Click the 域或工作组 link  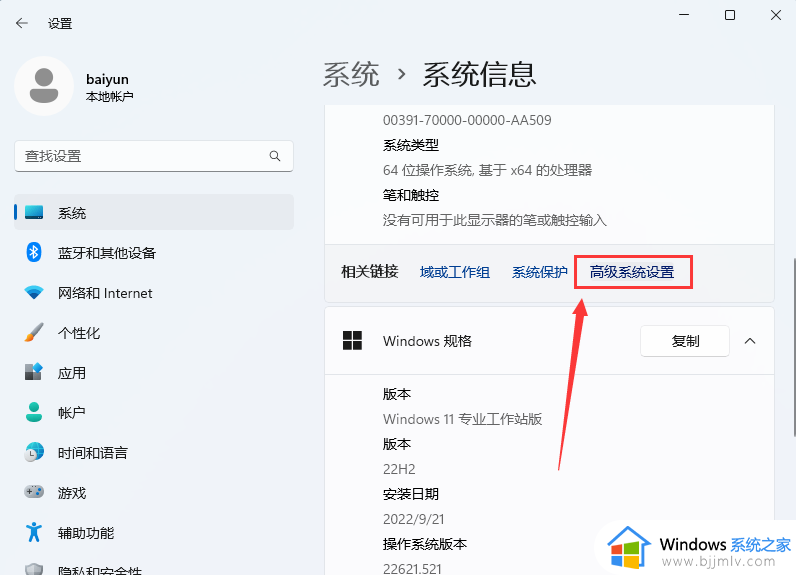coord(454,273)
